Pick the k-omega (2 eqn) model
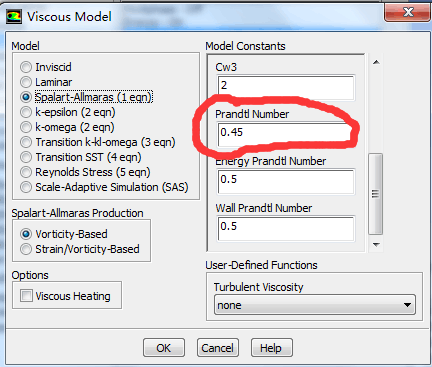This screenshot has height=367, width=432. (26, 127)
